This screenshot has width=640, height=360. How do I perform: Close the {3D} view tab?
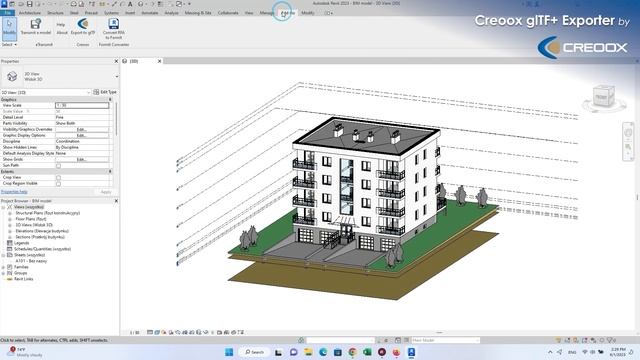160,61
